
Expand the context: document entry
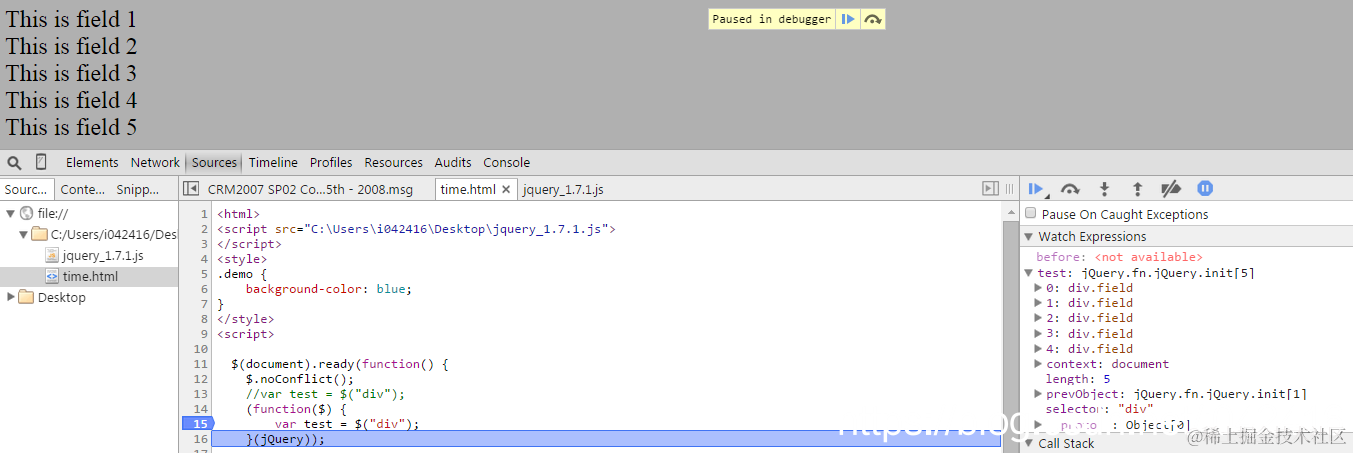click(1039, 364)
